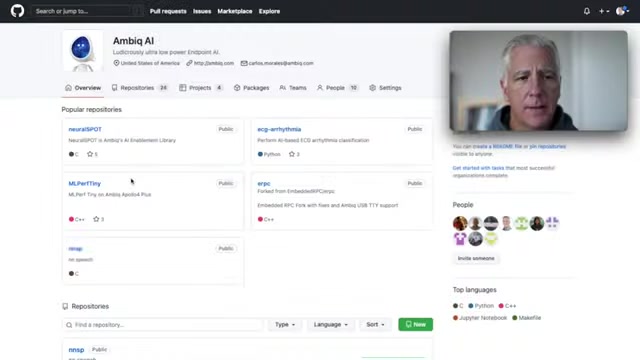Open Marketplace in header
The width and height of the screenshot is (640, 360).
pyautogui.click(x=234, y=11)
